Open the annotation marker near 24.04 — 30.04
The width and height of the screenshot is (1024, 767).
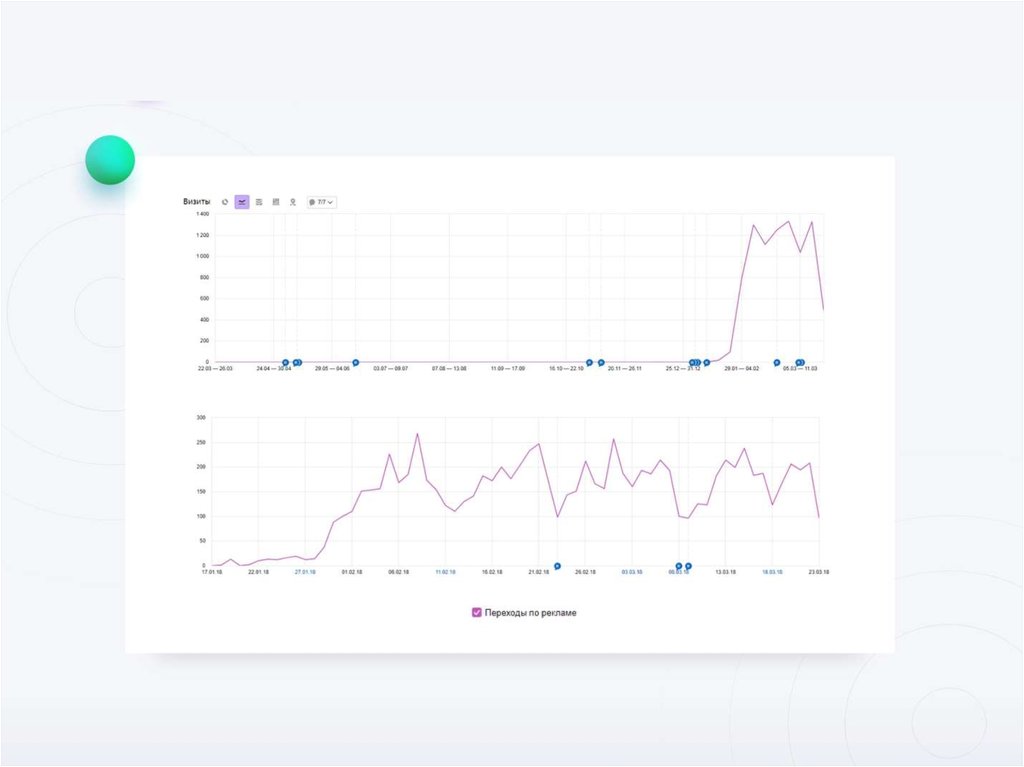tap(285, 363)
